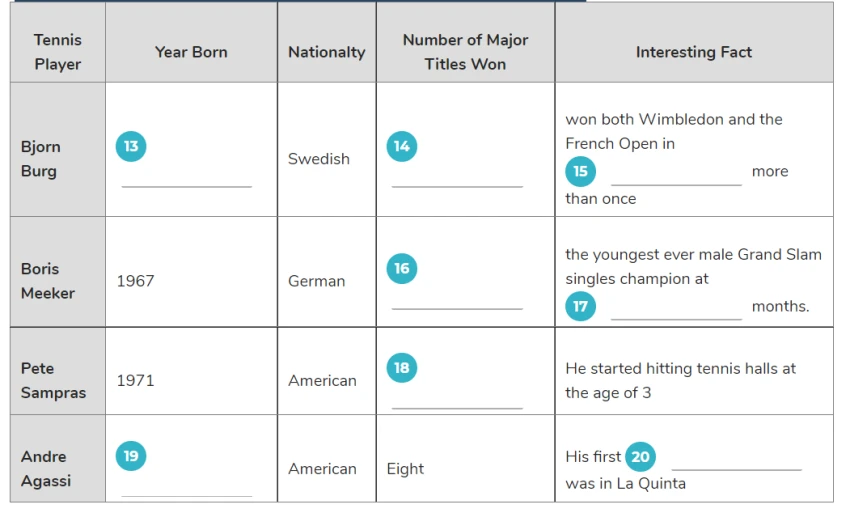This screenshot has width=850, height=513.
Task: Click the number 17 badge
Action: 581,306
